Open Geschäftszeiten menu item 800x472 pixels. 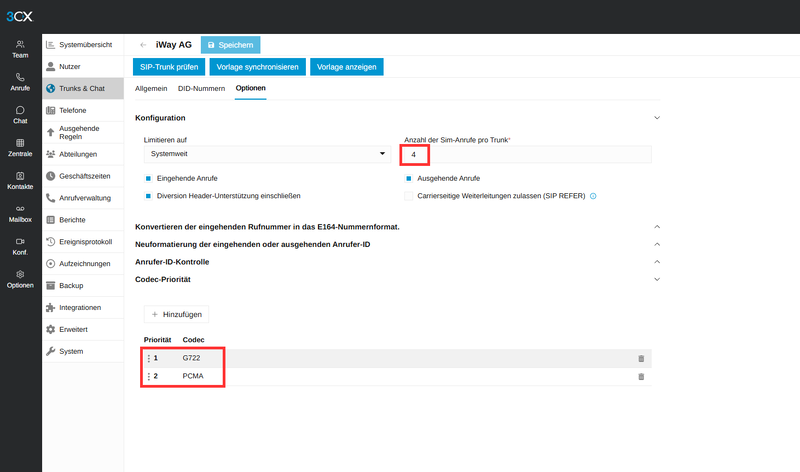(x=83, y=176)
